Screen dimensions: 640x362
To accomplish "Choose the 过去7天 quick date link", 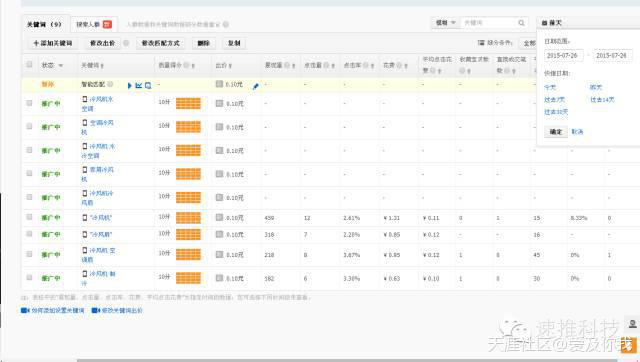I will coord(554,100).
